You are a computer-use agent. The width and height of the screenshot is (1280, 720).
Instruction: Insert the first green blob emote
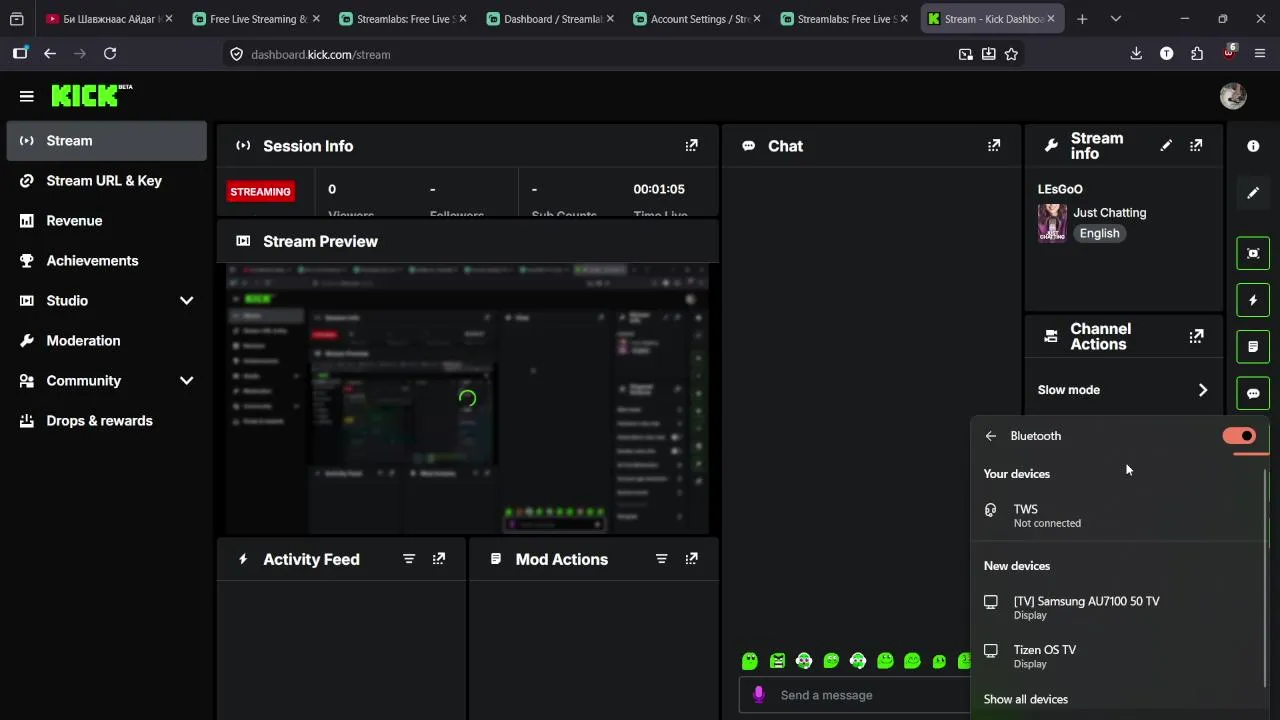click(750, 661)
